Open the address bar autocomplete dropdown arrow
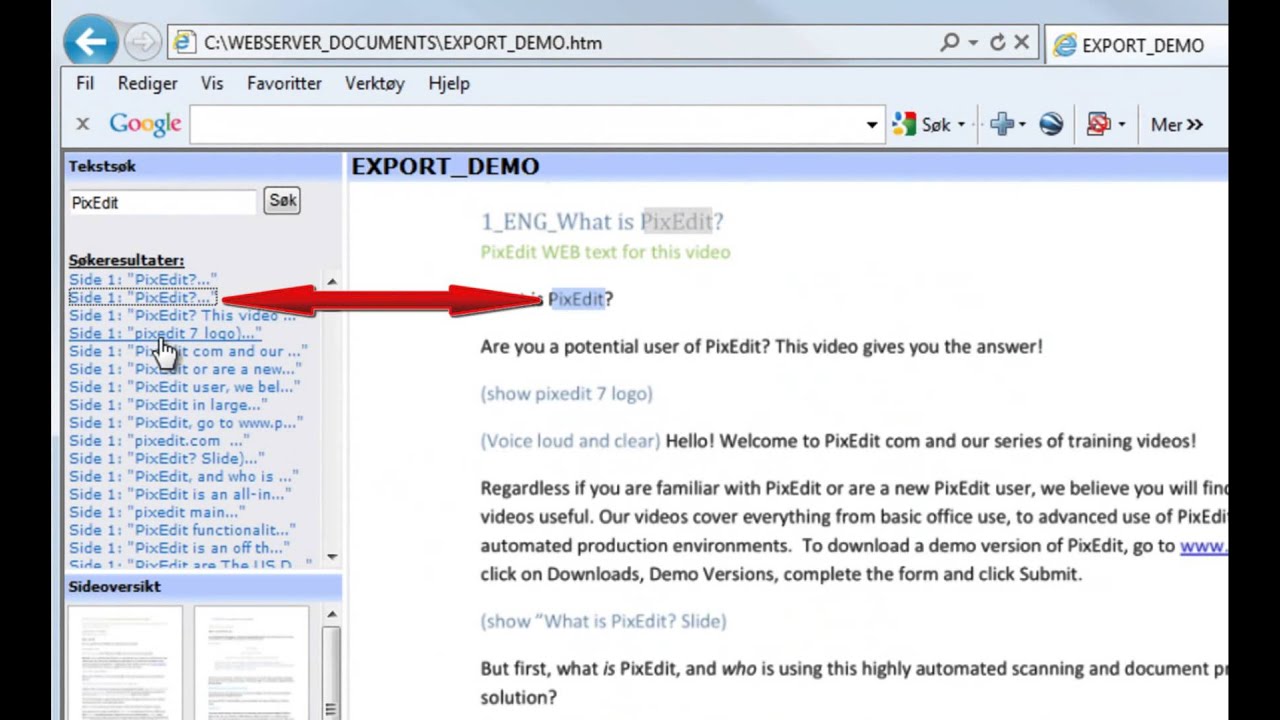 tap(973, 43)
